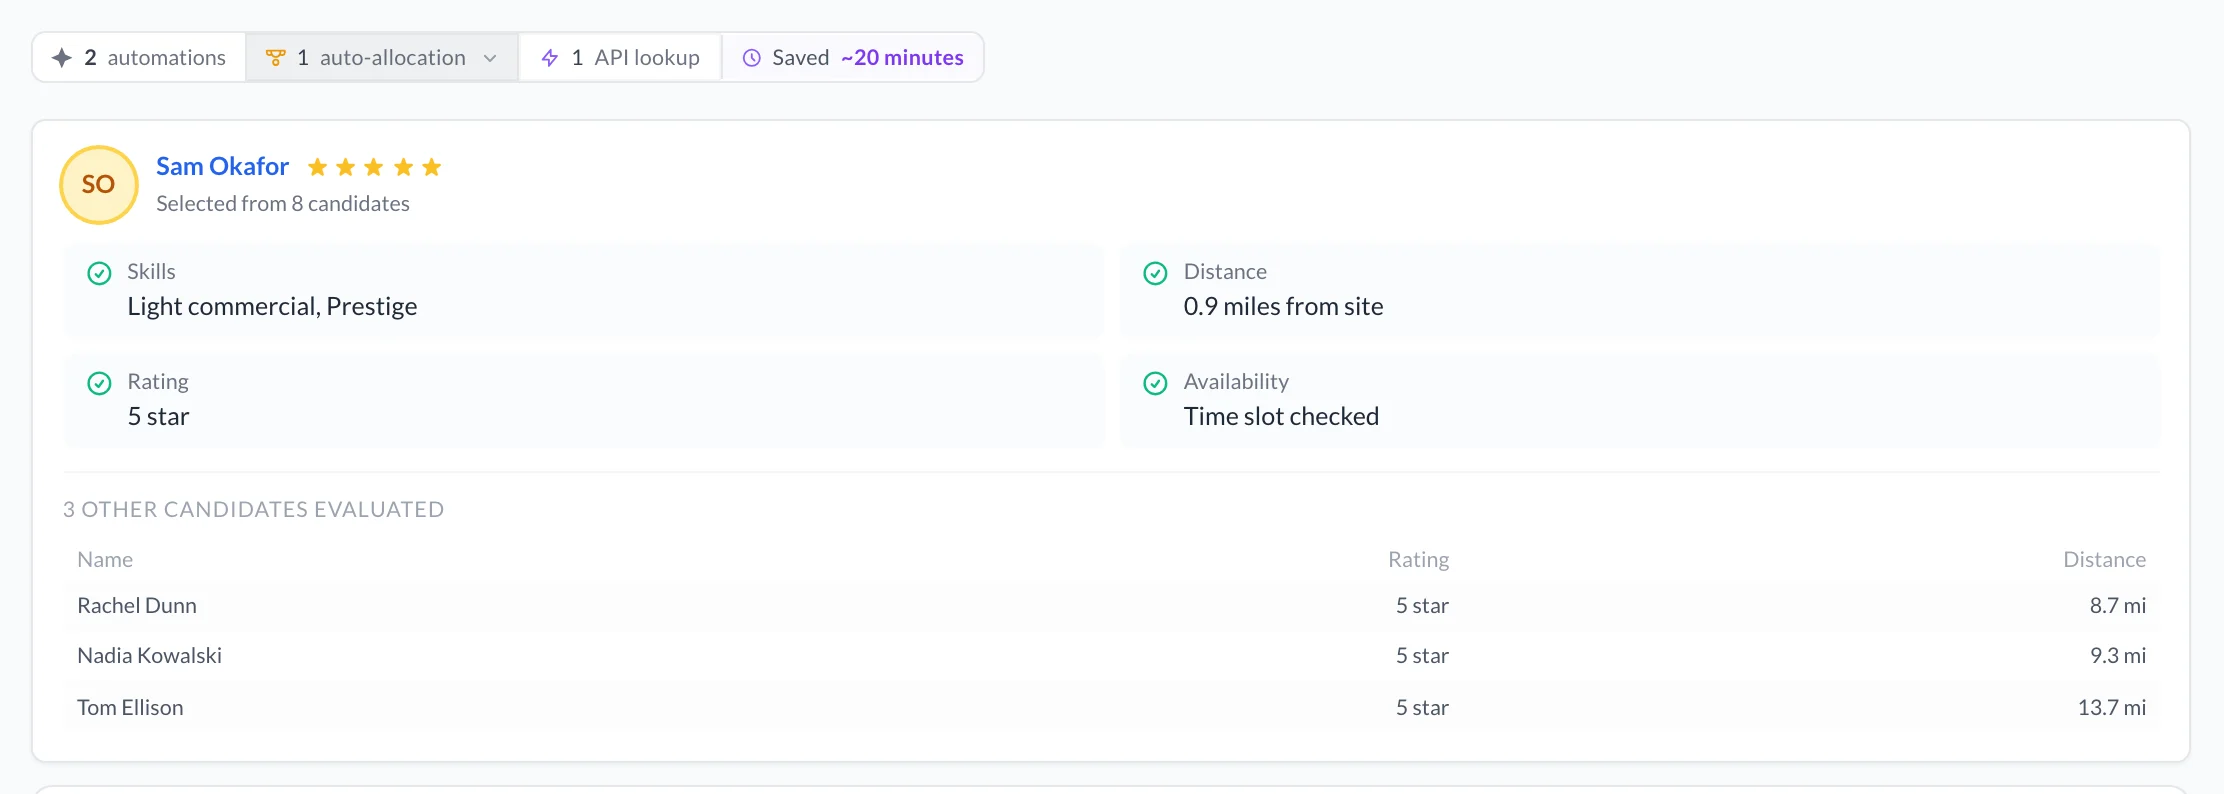
Task: Open the Saved ~20 minutes segment
Action: [853, 58]
